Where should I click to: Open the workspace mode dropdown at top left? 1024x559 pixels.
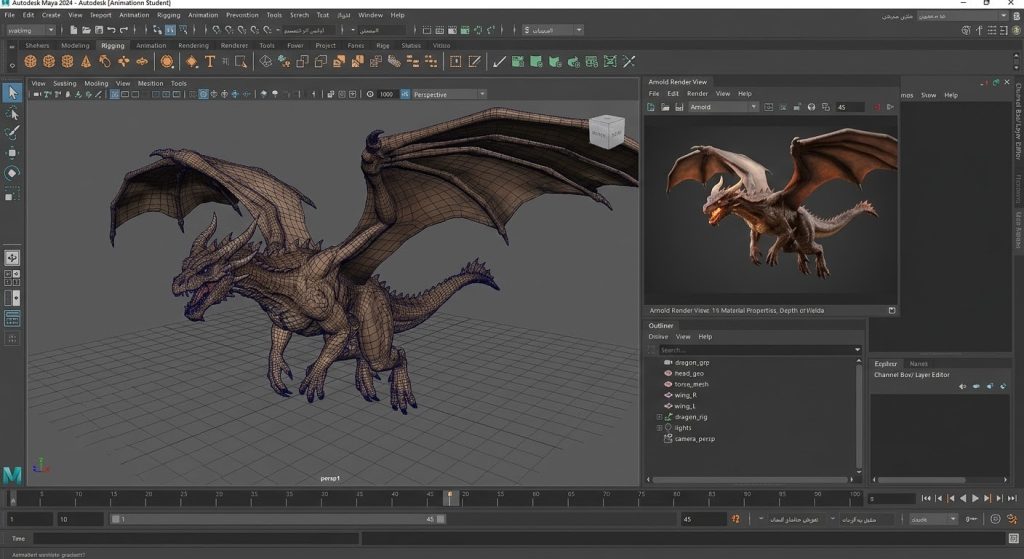pyautogui.click(x=31, y=30)
